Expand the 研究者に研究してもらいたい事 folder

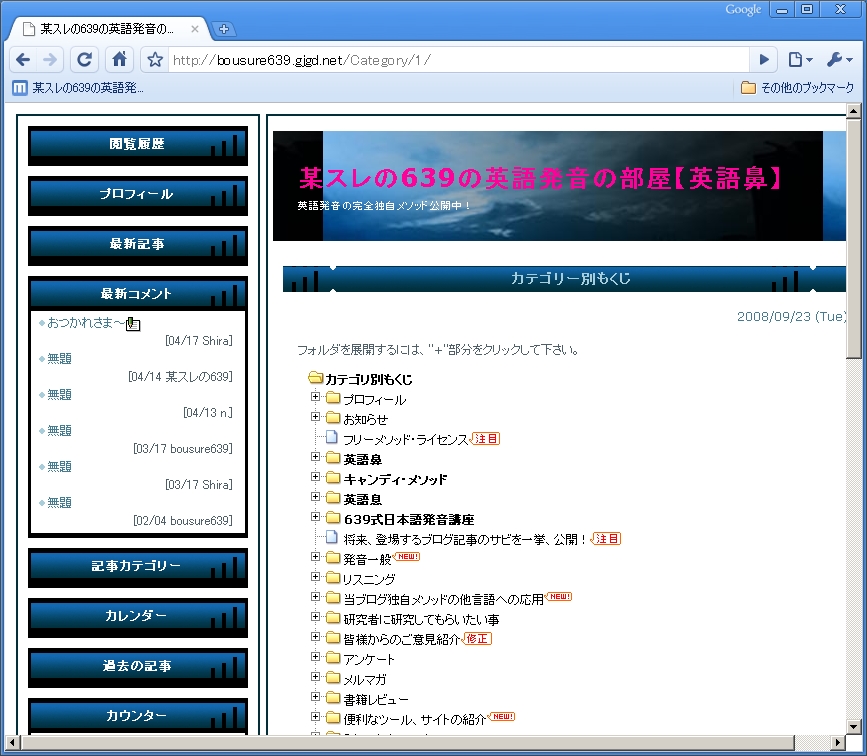(315, 617)
